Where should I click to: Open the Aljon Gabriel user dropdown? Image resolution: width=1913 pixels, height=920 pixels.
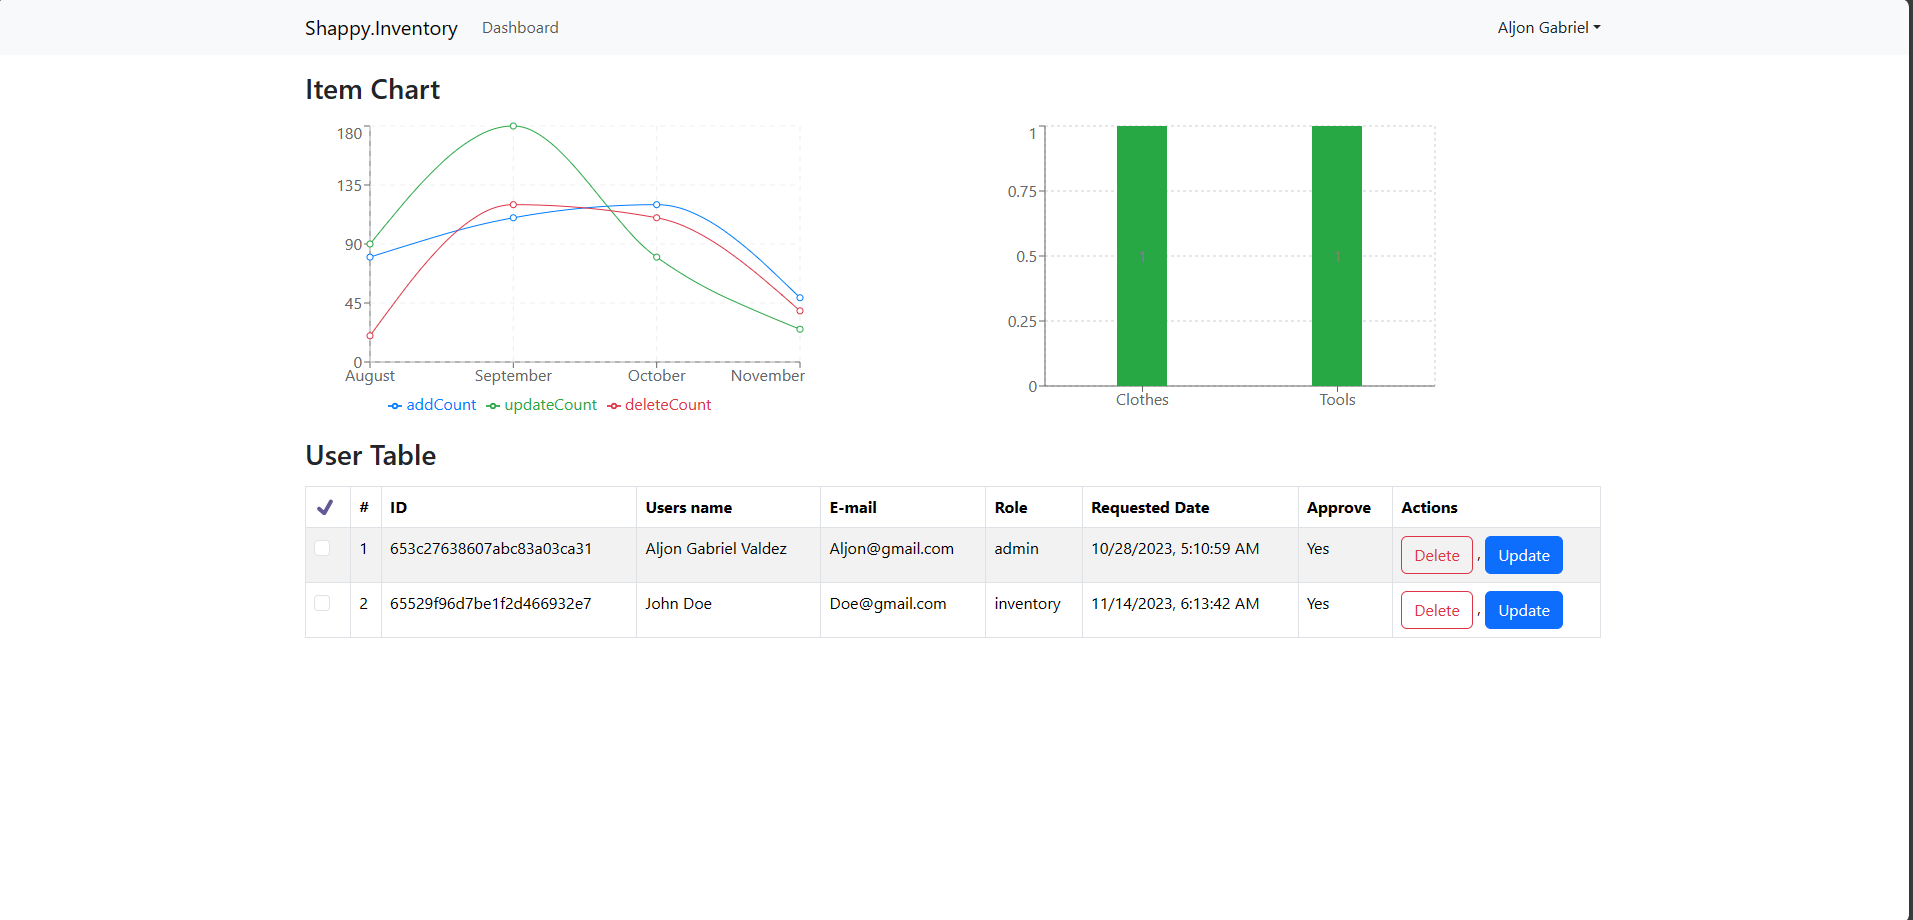[1548, 28]
